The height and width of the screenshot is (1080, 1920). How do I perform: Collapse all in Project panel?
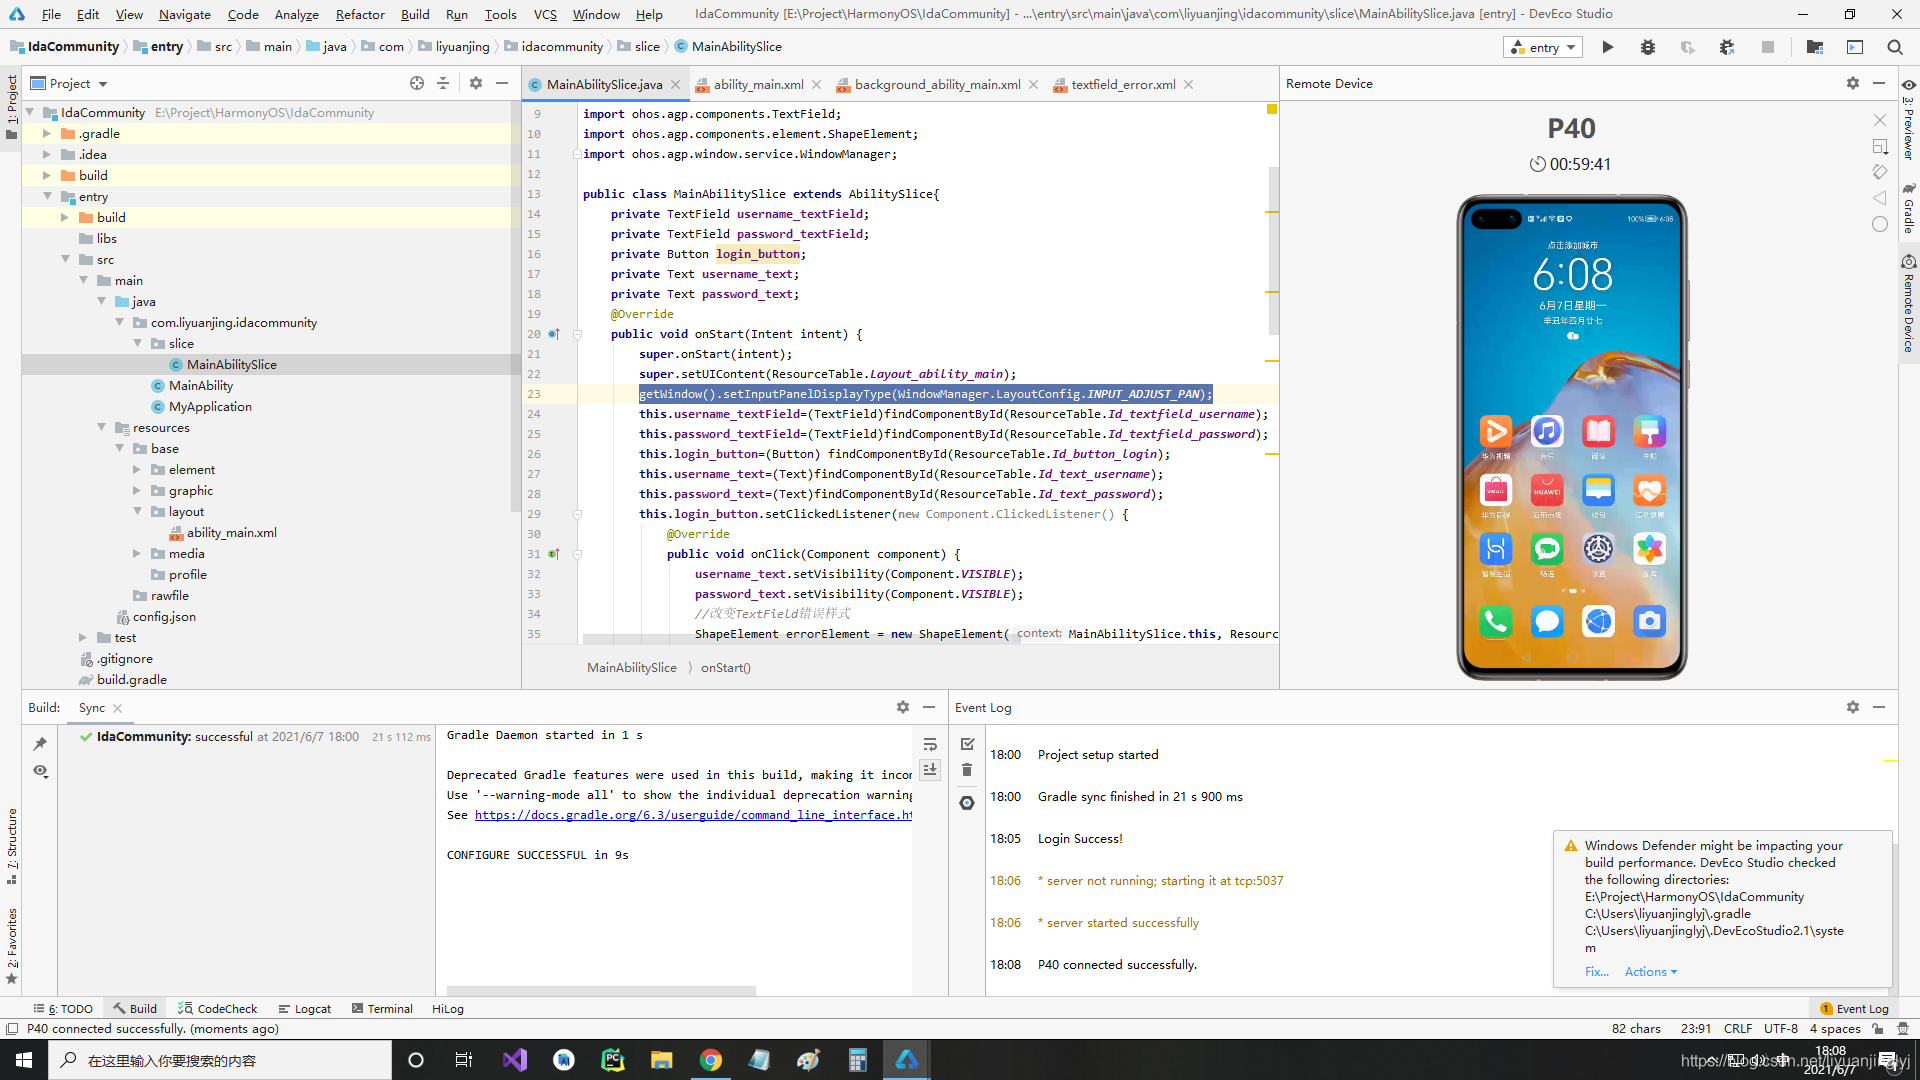pos(443,83)
